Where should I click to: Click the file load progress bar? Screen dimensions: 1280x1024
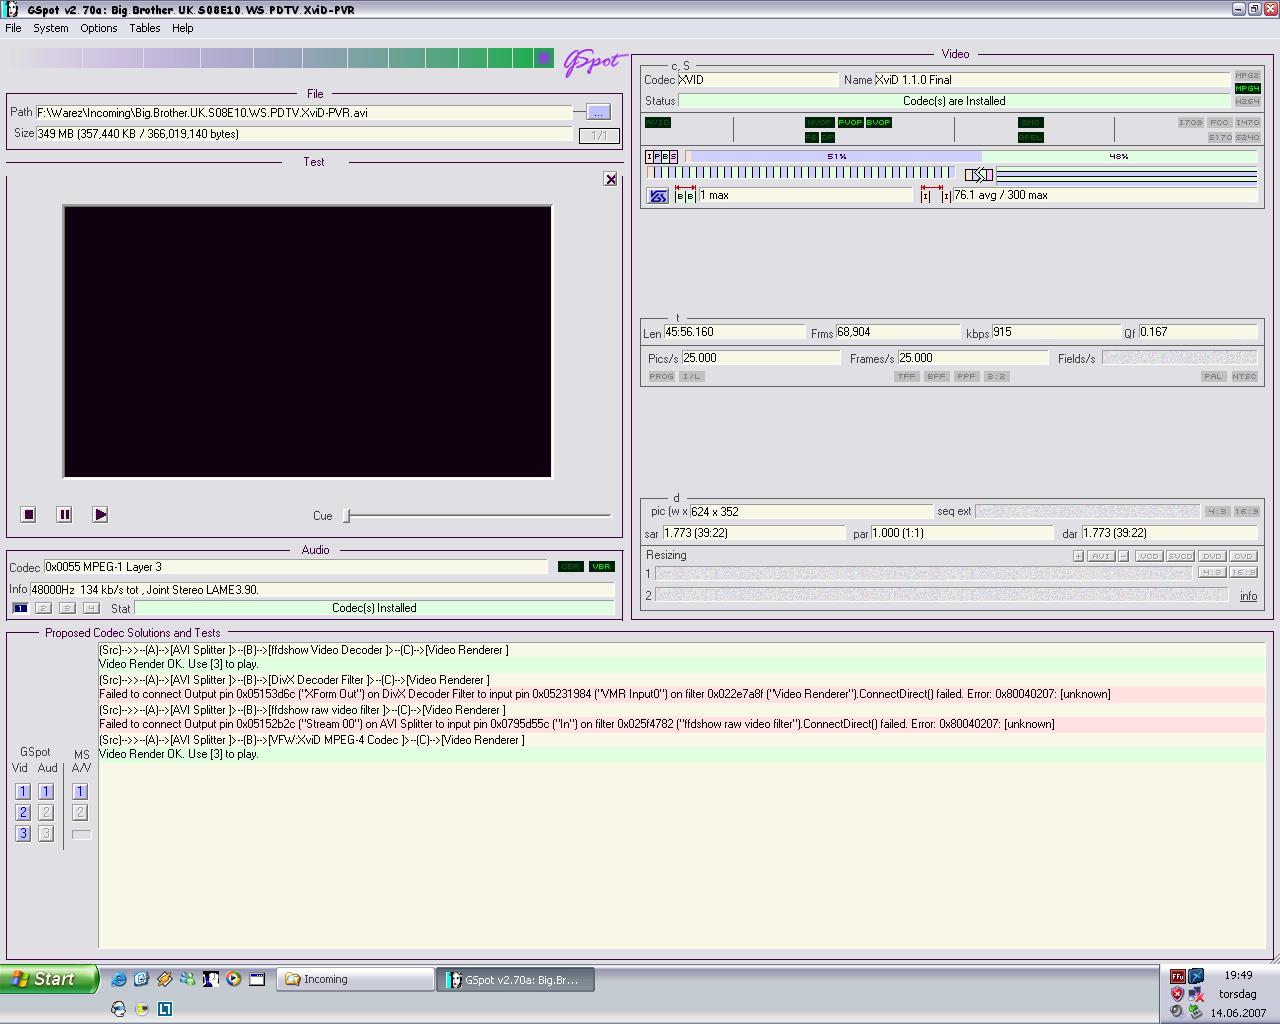281,59
